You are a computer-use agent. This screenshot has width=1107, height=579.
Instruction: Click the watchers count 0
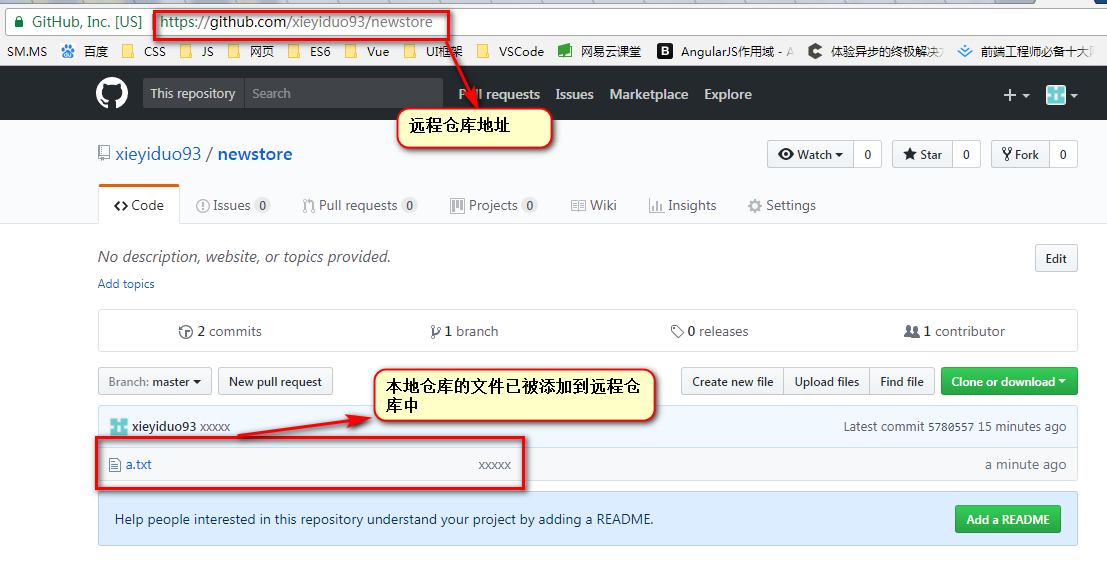[868, 155]
